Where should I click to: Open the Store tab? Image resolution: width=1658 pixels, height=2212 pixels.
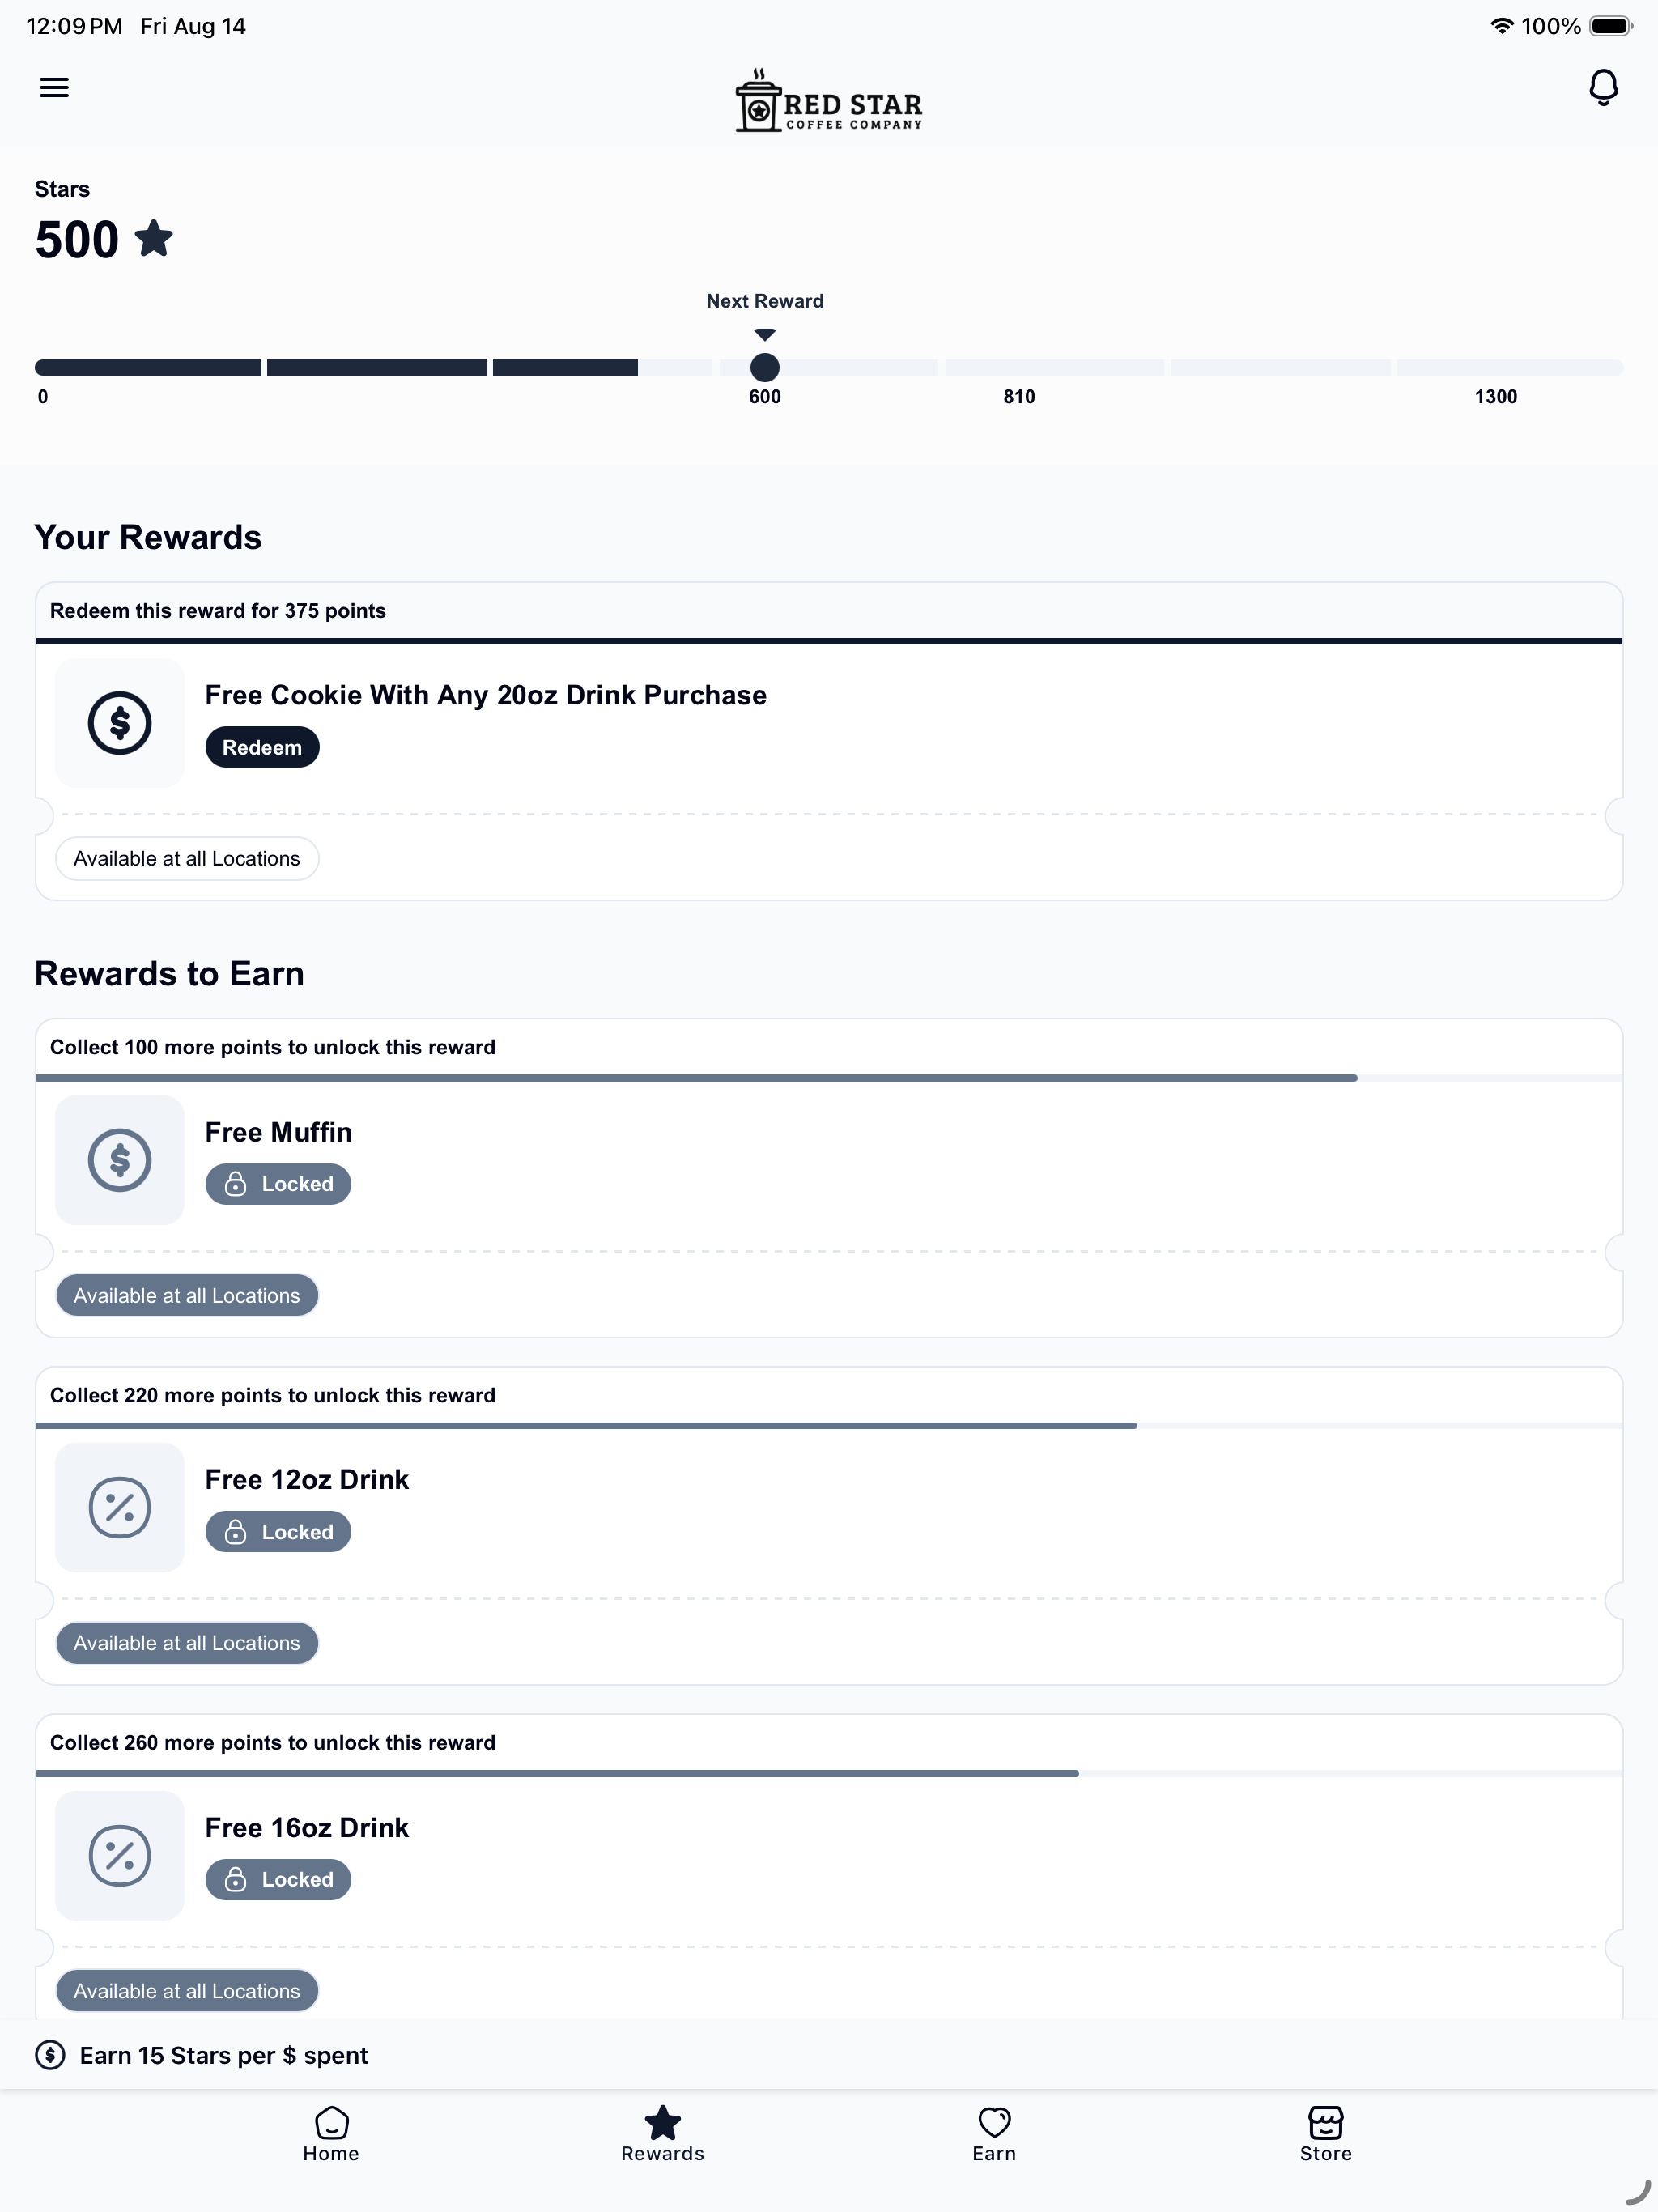click(1326, 2134)
